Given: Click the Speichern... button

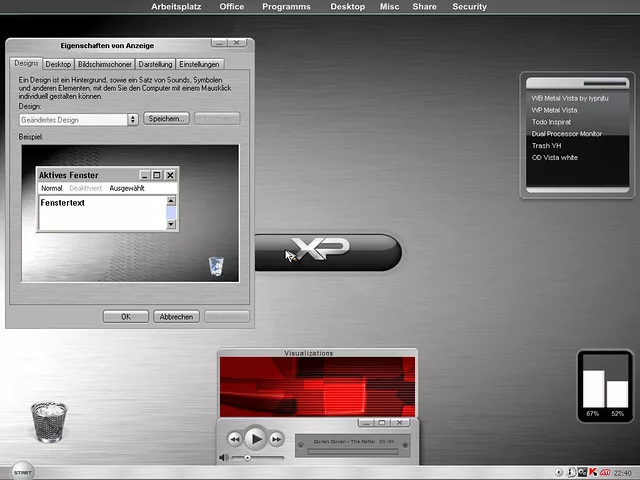Looking at the screenshot, I should click(x=167, y=119).
